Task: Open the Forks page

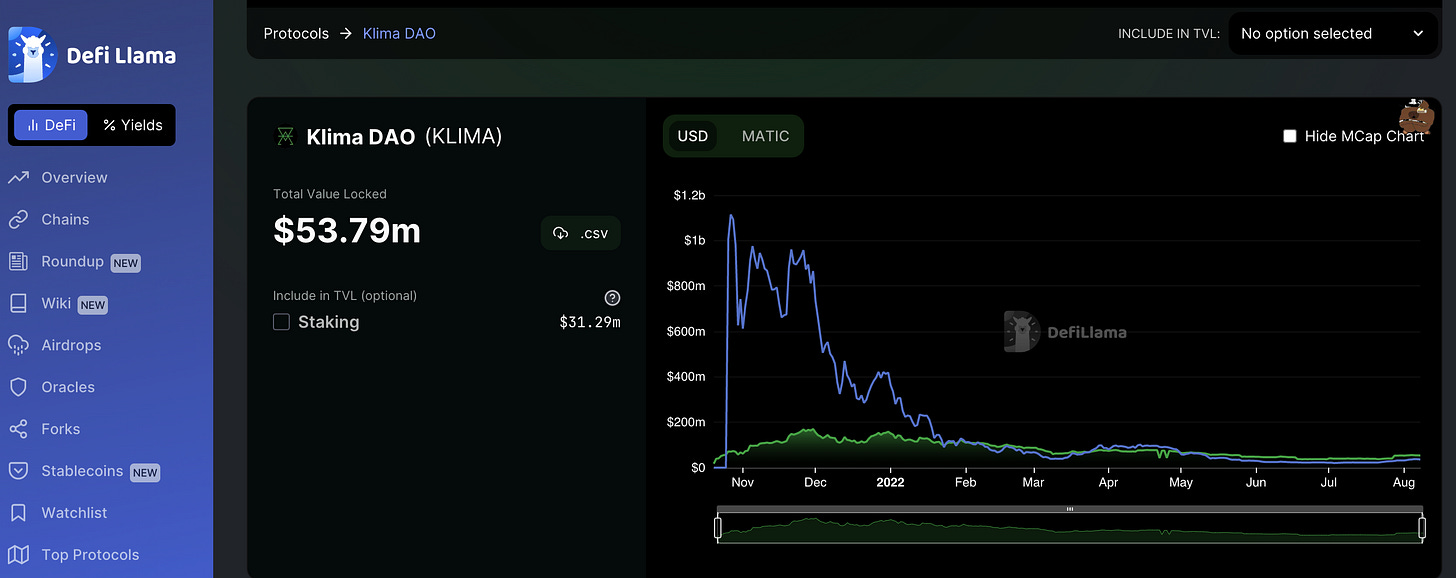Action: tap(60, 429)
